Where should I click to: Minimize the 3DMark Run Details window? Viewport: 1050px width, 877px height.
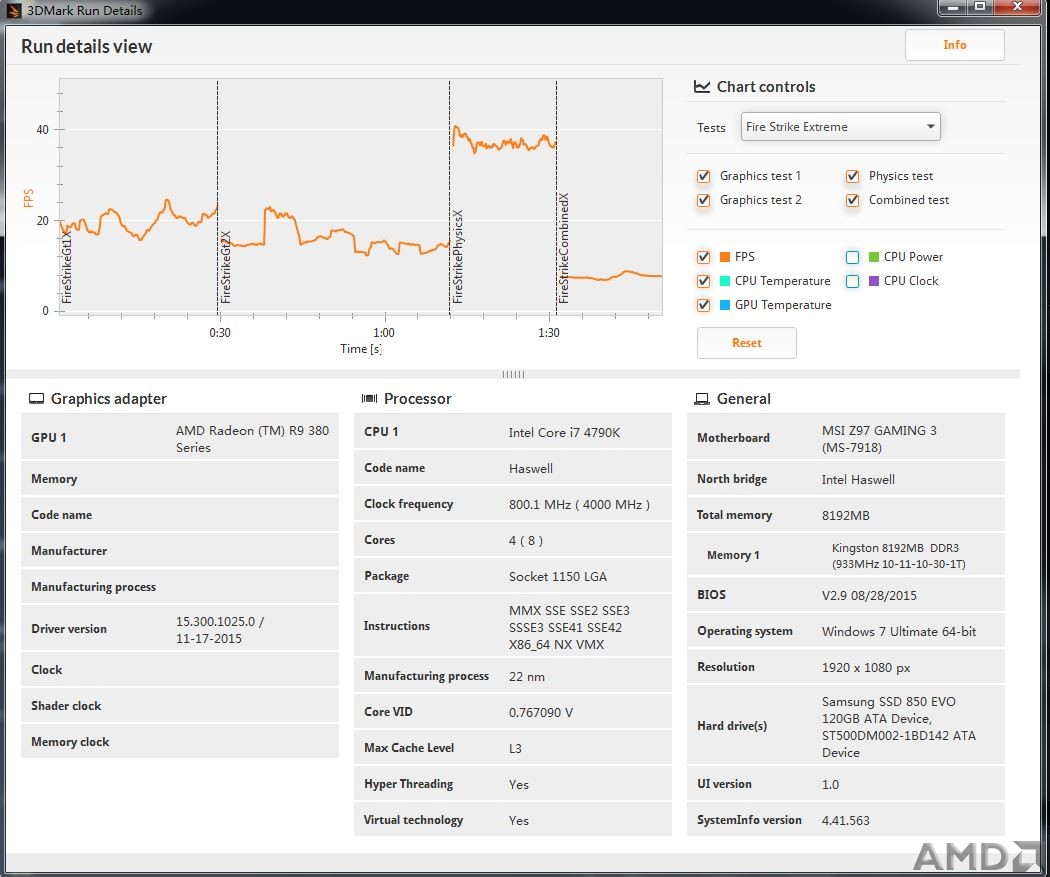pos(954,7)
